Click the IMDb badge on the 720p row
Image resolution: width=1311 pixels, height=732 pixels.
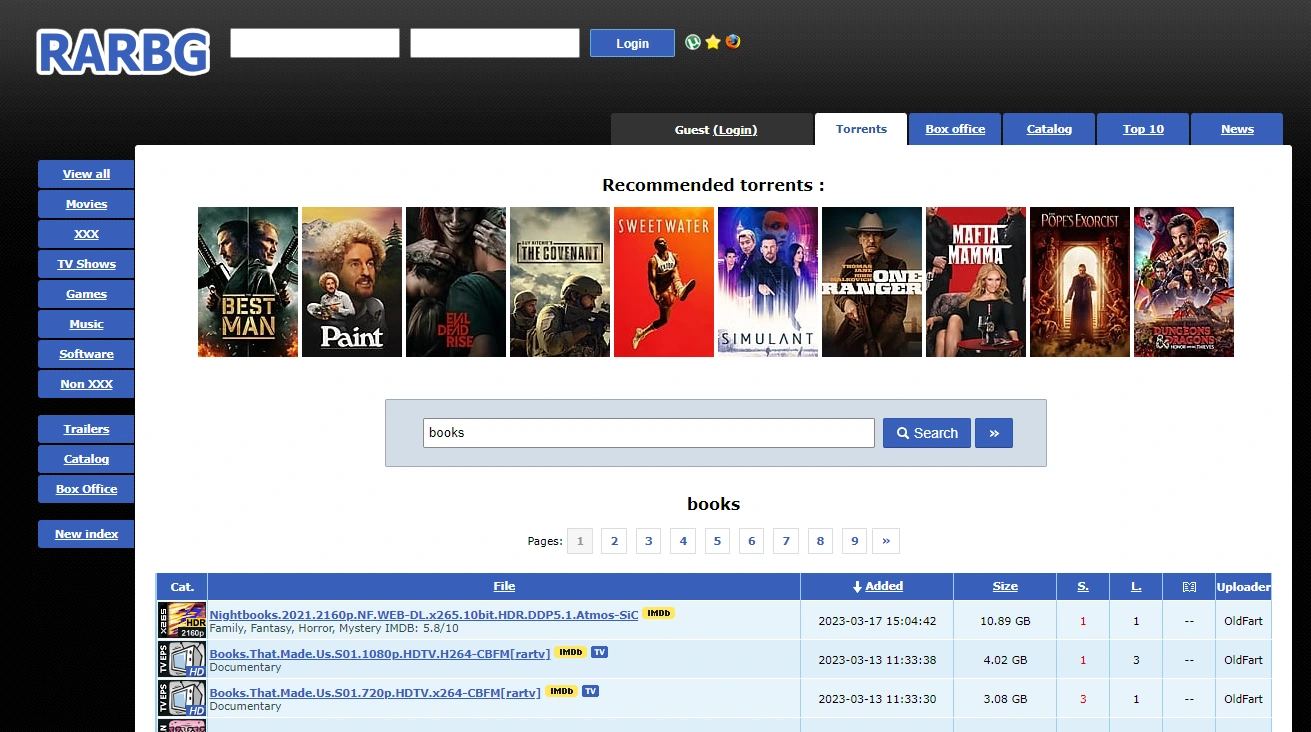click(561, 691)
